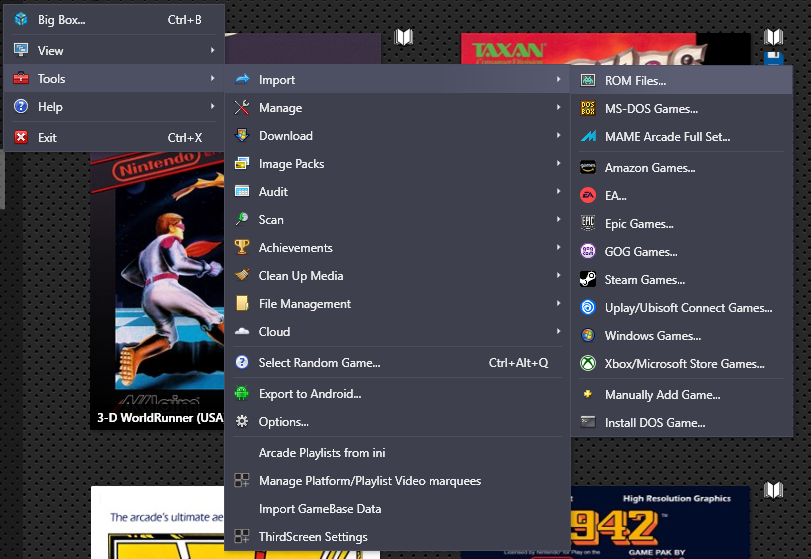Screen dimensions: 811x559
Task: Expand the Scan submenu arrow
Action: click(559, 219)
